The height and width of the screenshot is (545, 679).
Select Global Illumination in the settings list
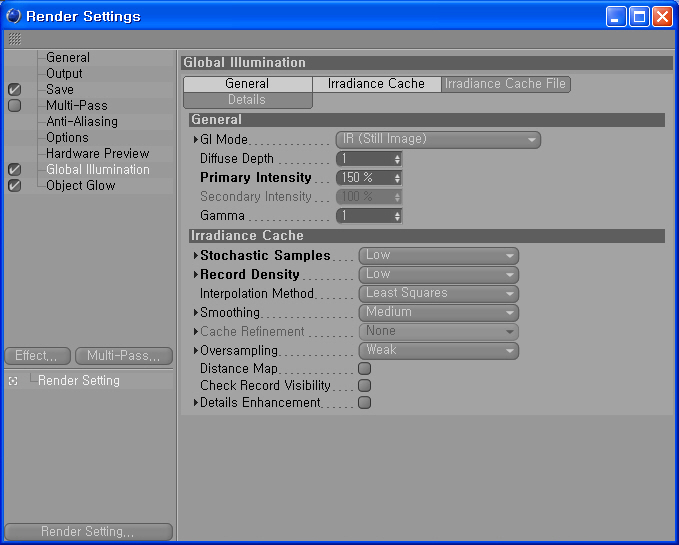98,170
